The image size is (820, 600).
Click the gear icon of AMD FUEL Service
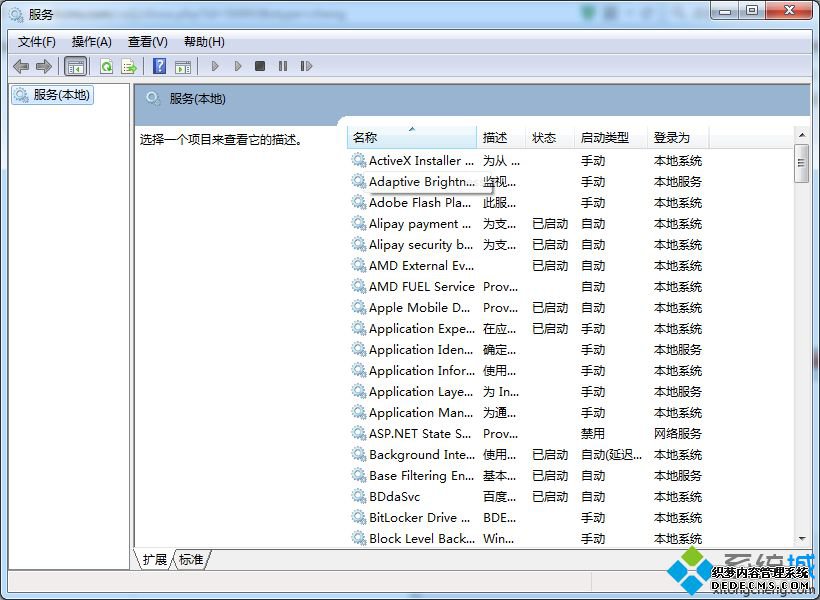[x=358, y=286]
